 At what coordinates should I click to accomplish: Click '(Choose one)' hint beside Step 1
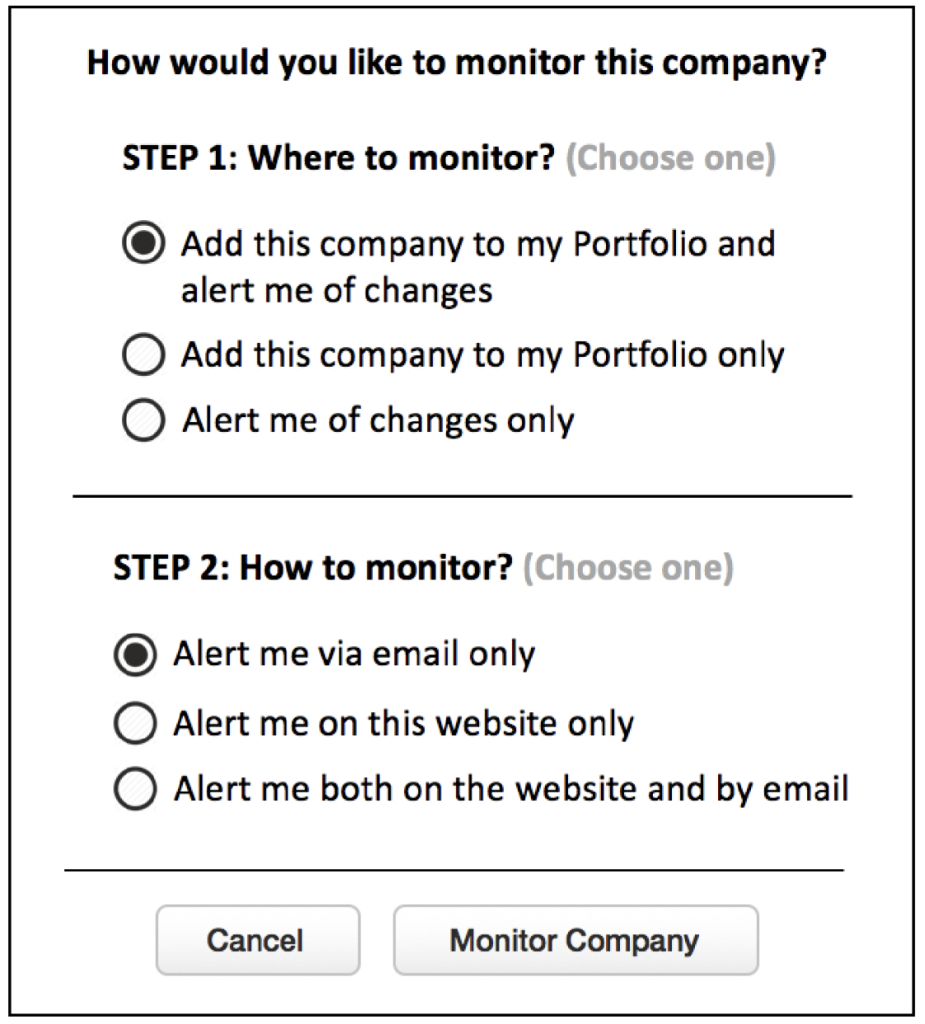tap(670, 159)
